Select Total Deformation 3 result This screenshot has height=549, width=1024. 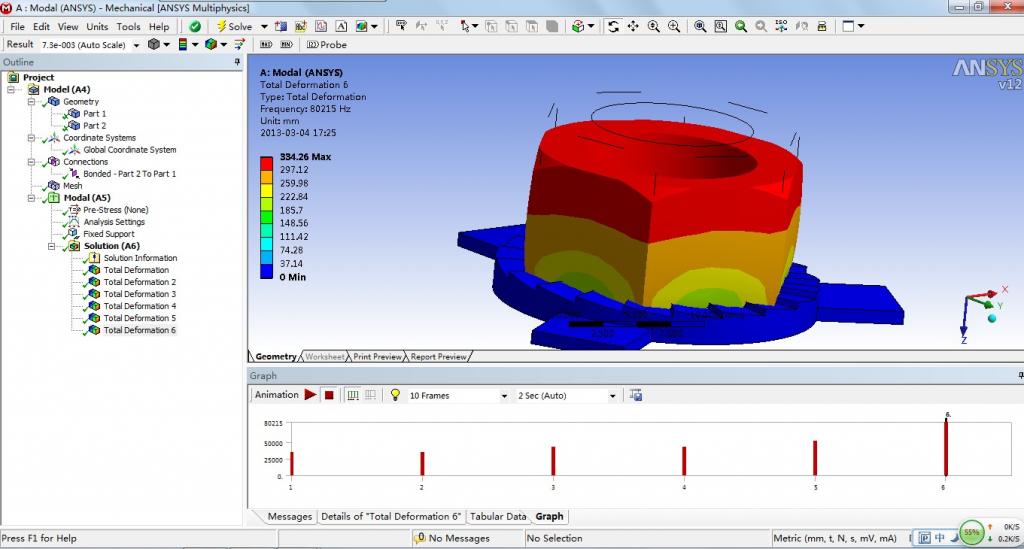pos(140,294)
